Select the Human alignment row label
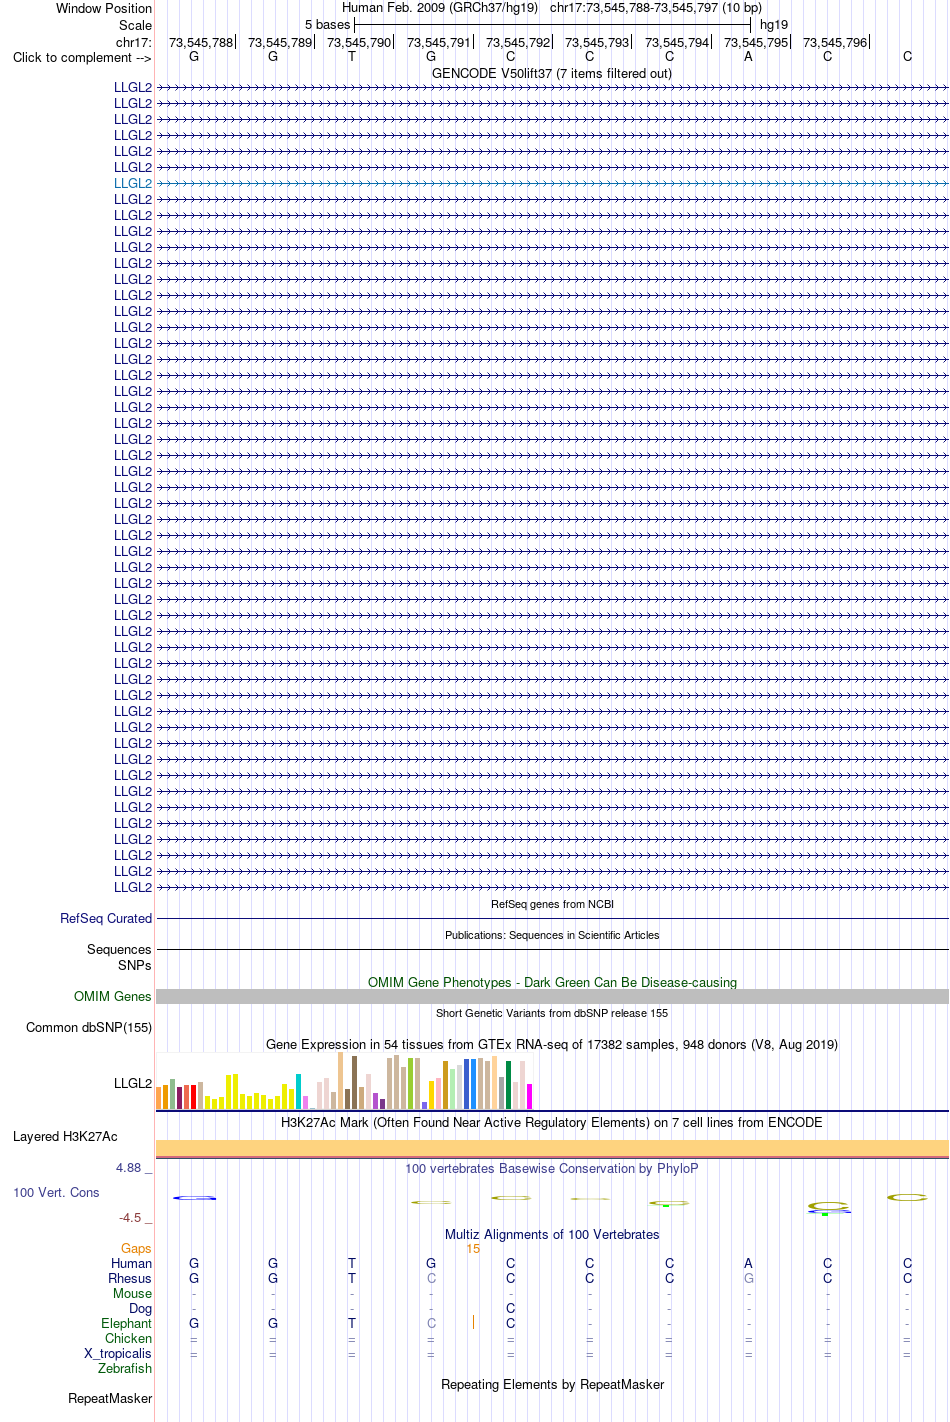This screenshot has height=1422, width=950. click(132, 1263)
